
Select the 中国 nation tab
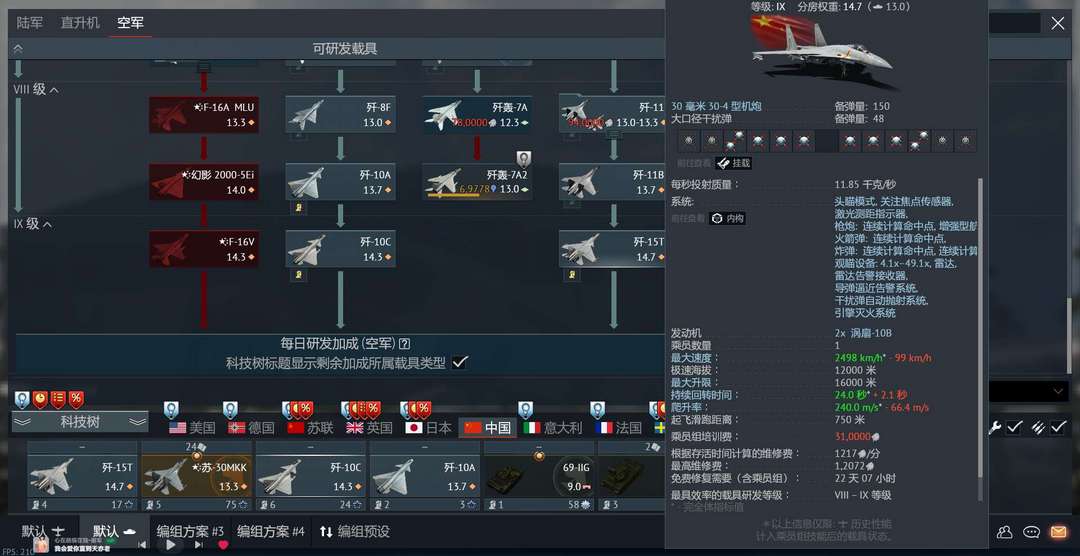point(488,428)
